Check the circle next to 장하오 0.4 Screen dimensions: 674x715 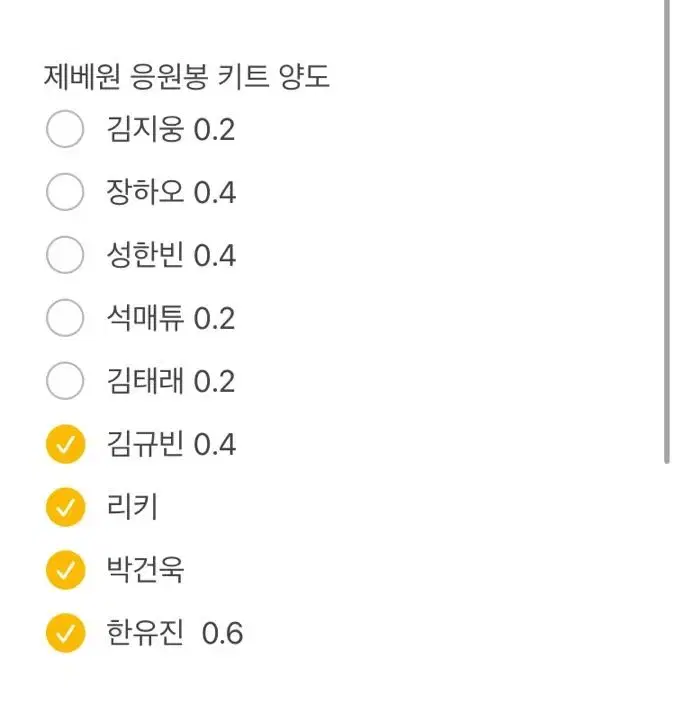click(65, 193)
